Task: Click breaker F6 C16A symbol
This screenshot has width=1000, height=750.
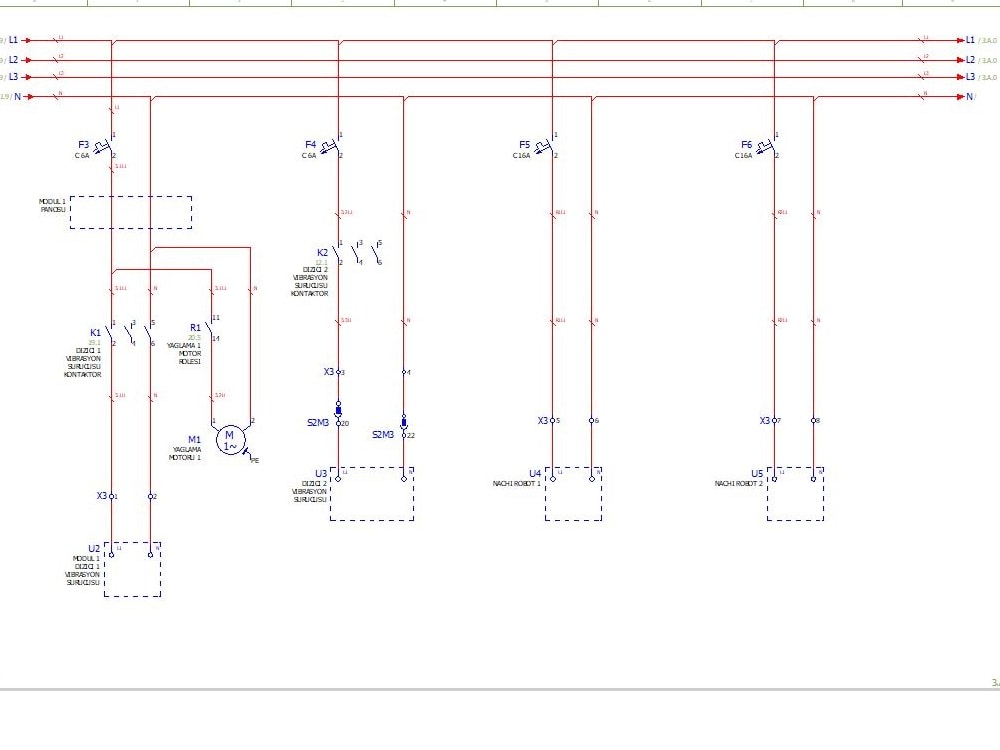Action: point(763,146)
